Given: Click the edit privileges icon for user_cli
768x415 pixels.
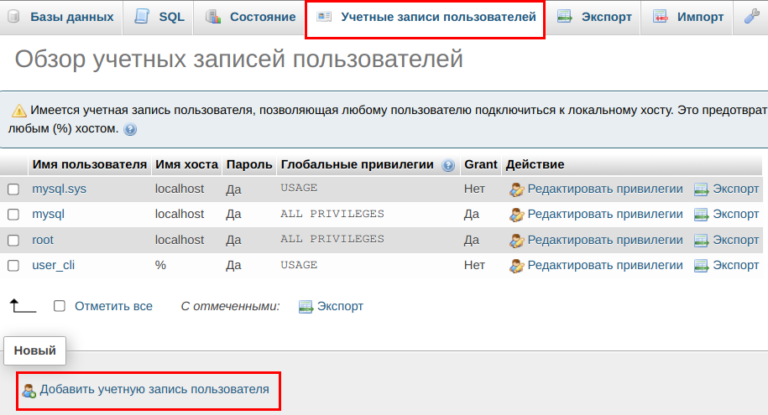Looking at the screenshot, I should [516, 266].
